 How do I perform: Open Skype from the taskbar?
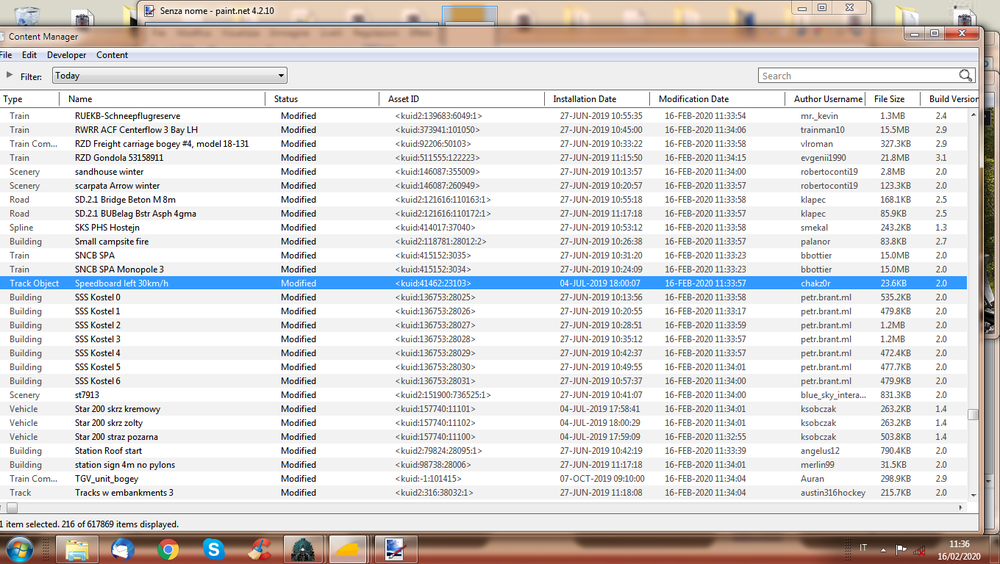point(214,549)
